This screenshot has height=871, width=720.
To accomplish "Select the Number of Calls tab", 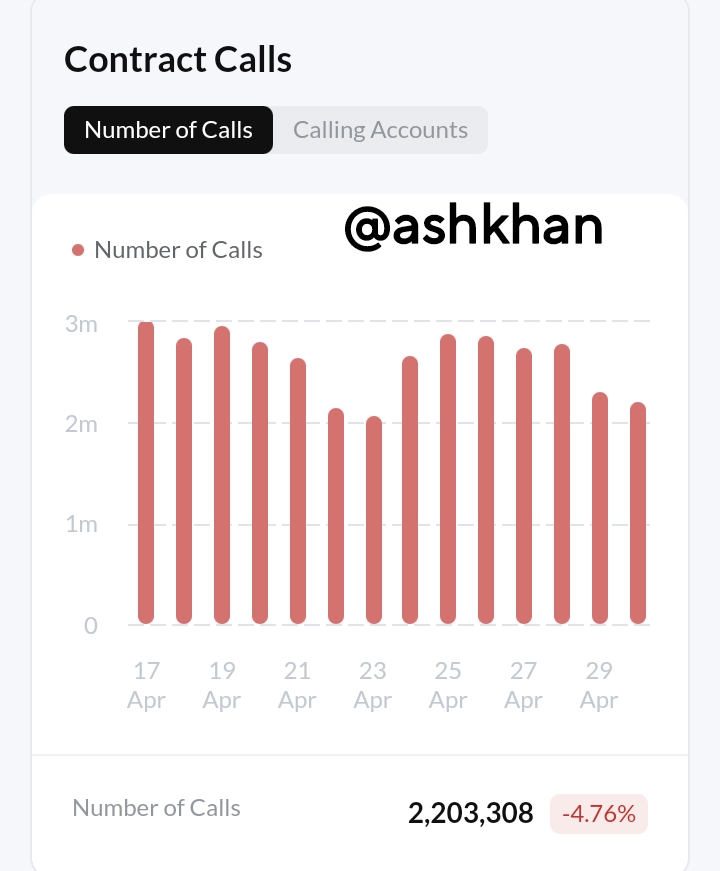I will pos(168,130).
